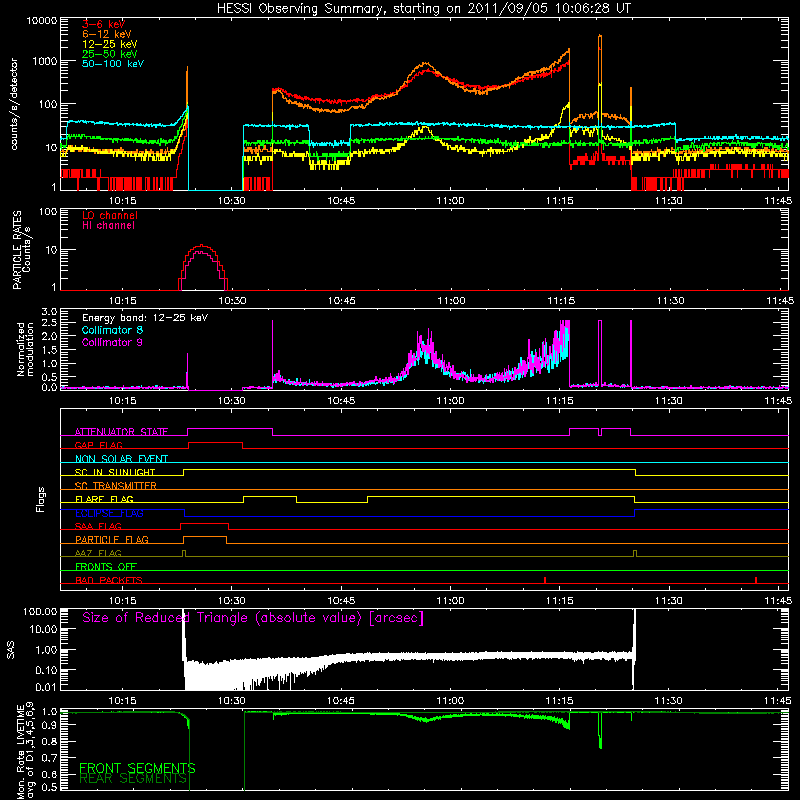
Task: Click the Normalized modulation axis label
Action: pos(25,349)
